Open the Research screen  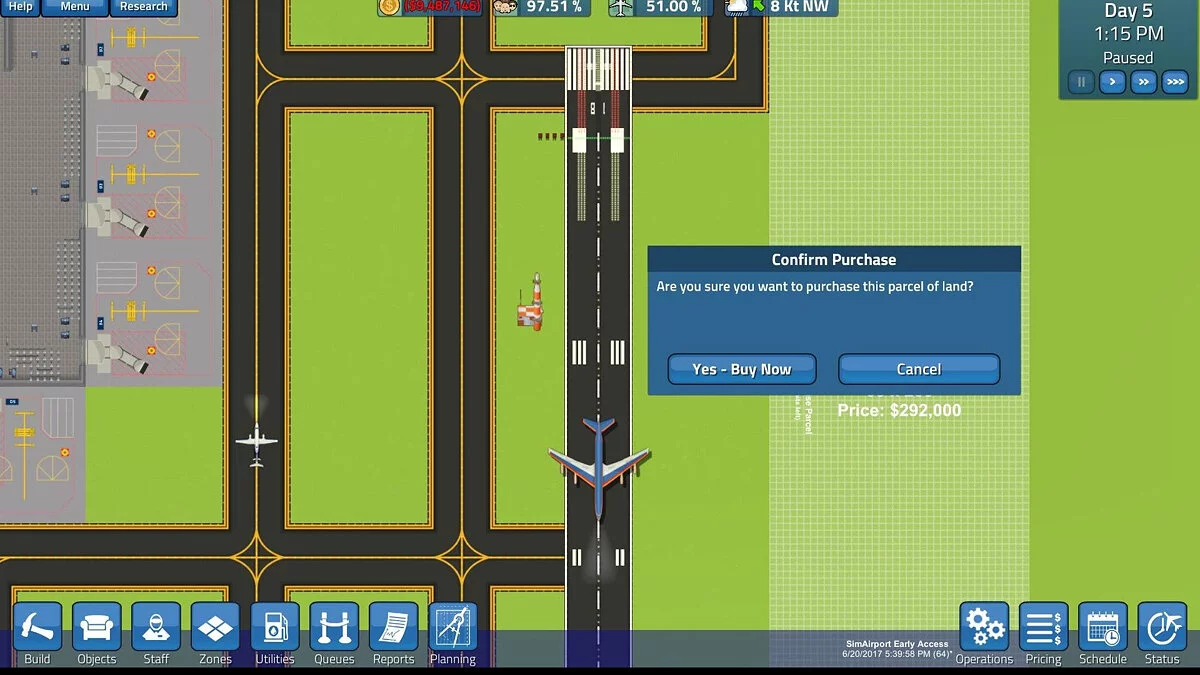[143, 6]
